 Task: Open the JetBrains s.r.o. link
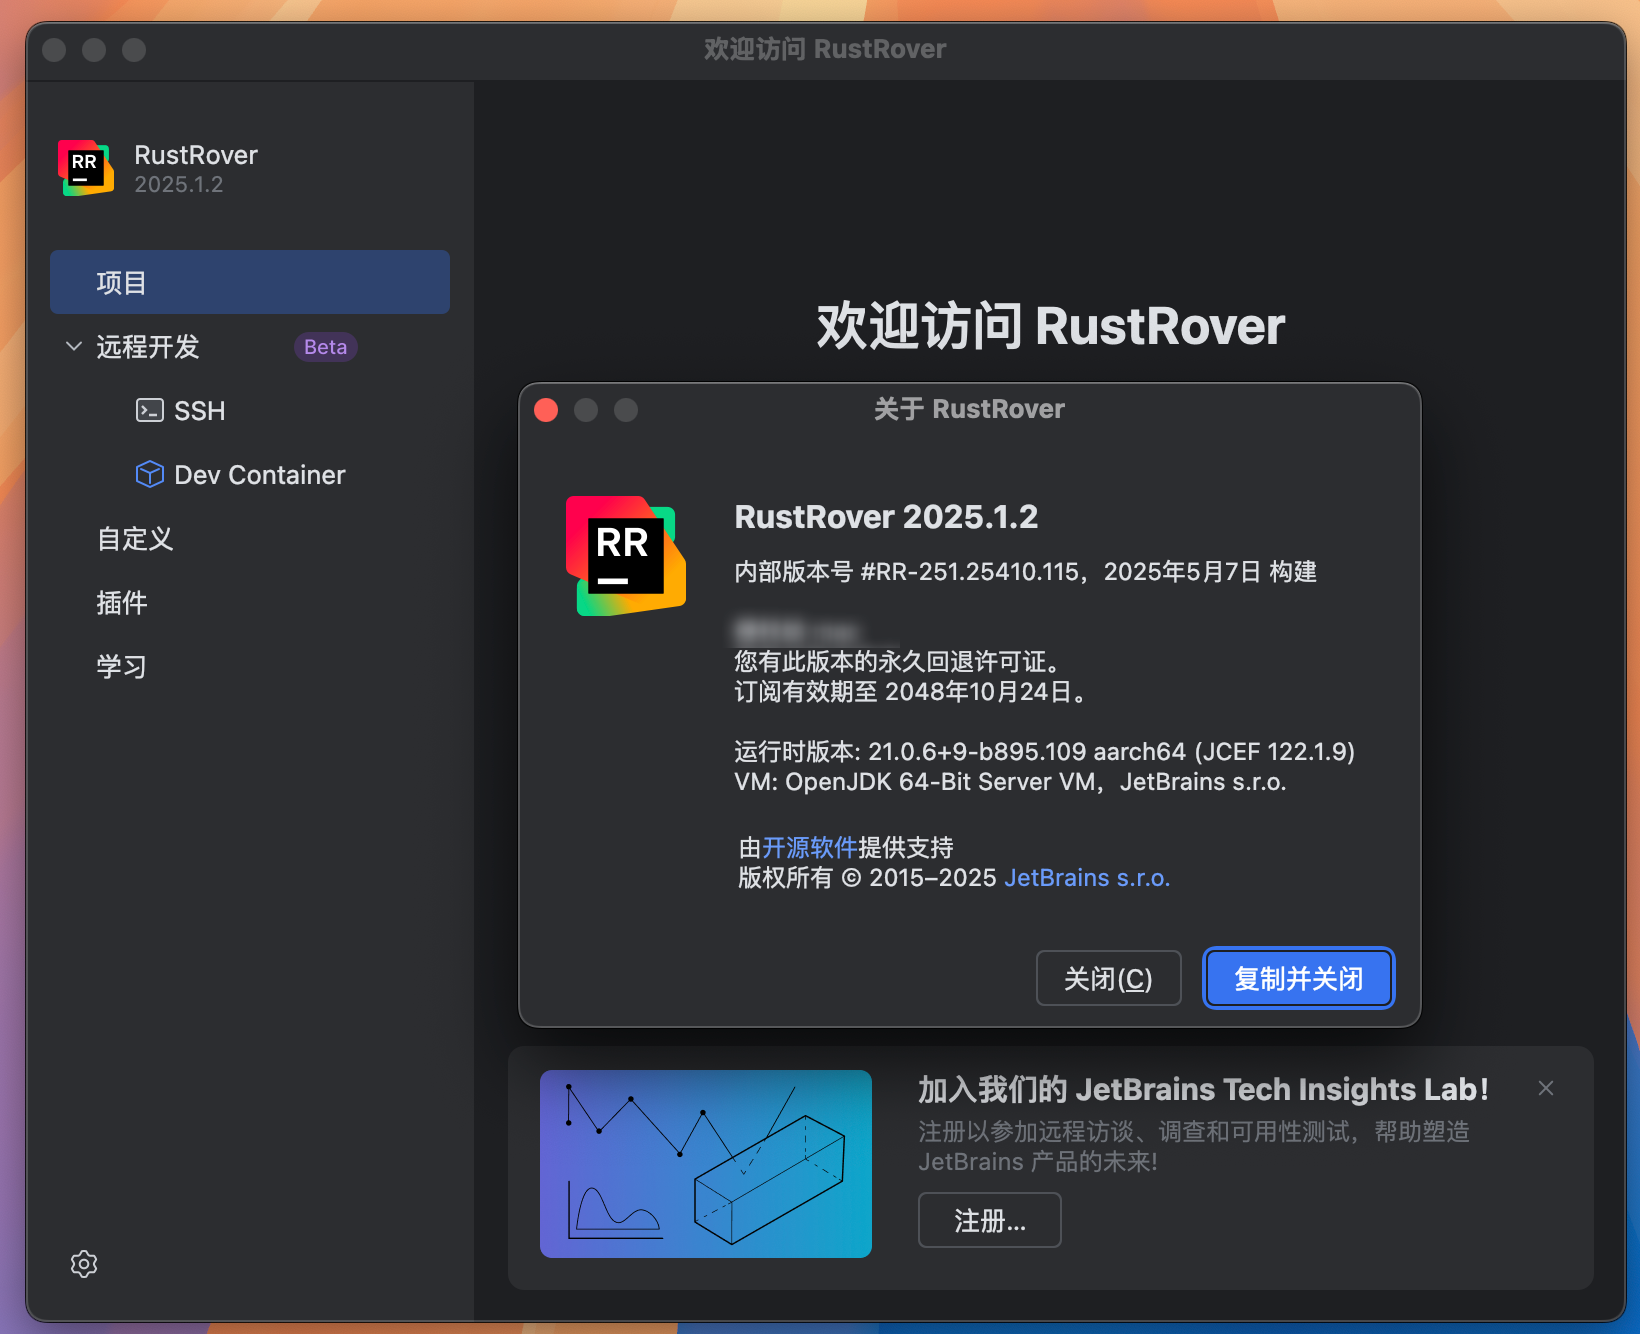(1087, 878)
